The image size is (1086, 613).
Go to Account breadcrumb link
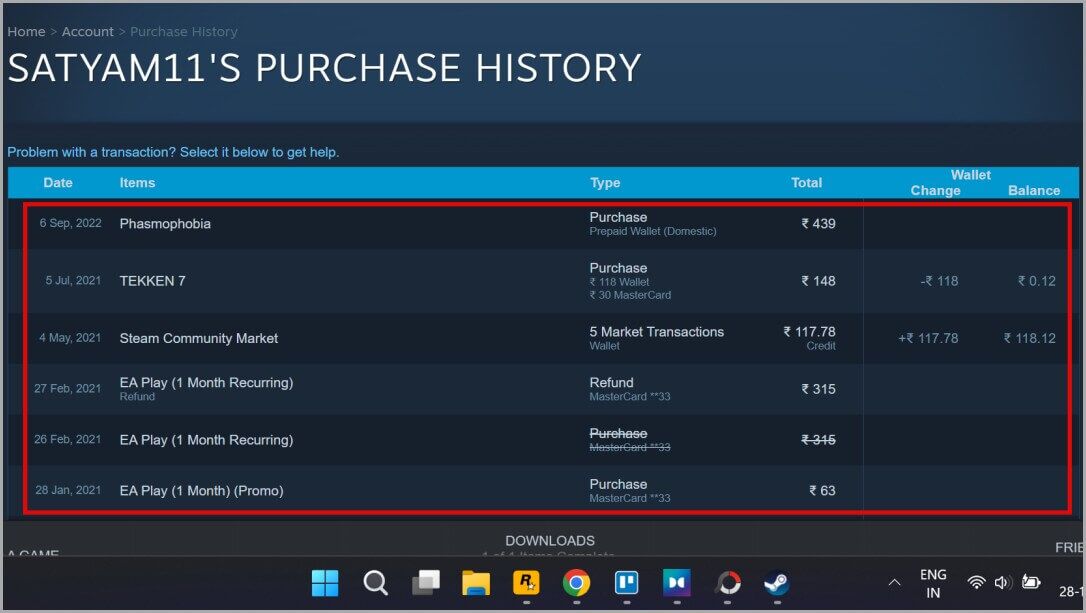click(x=87, y=32)
